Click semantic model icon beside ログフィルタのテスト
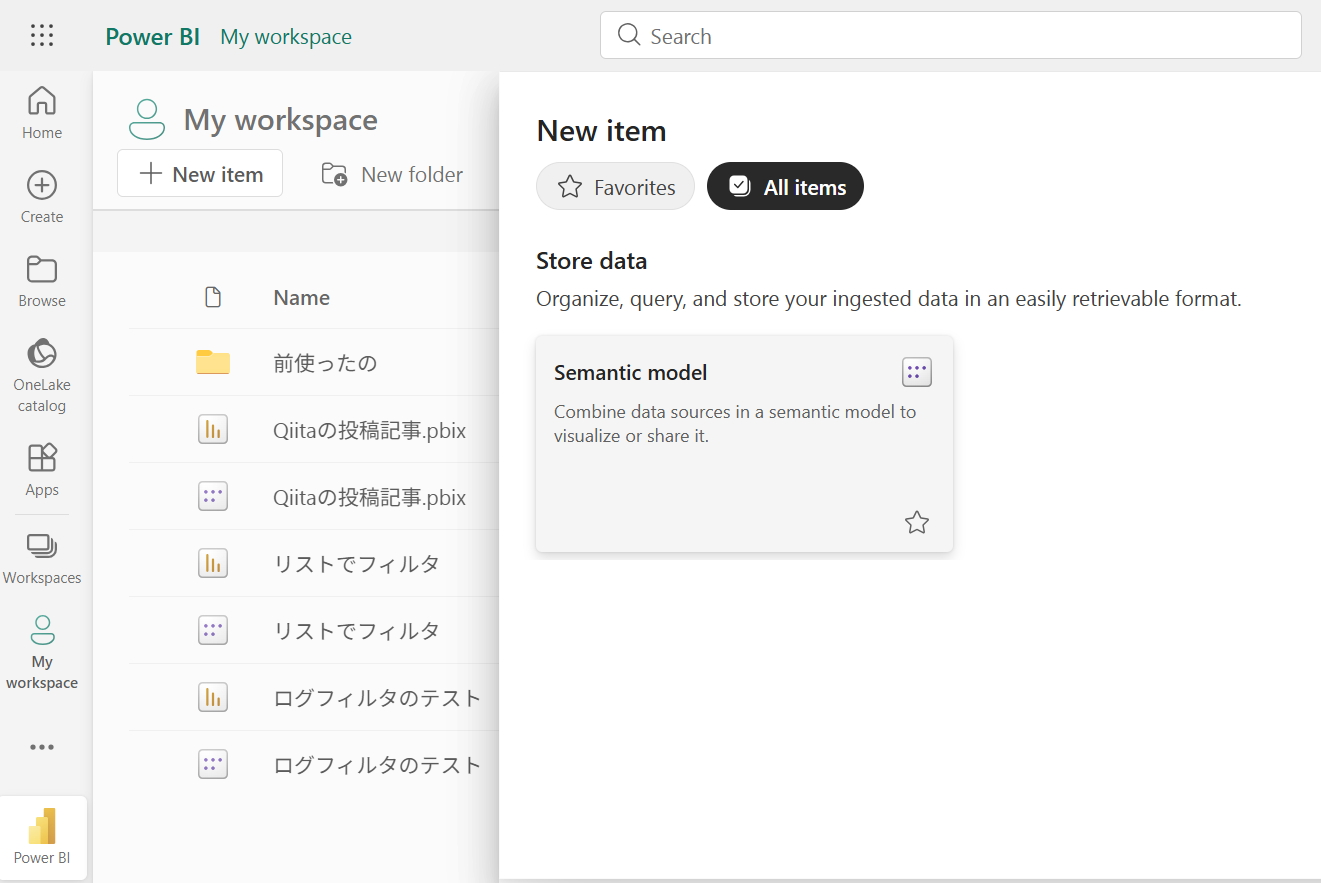 [213, 764]
